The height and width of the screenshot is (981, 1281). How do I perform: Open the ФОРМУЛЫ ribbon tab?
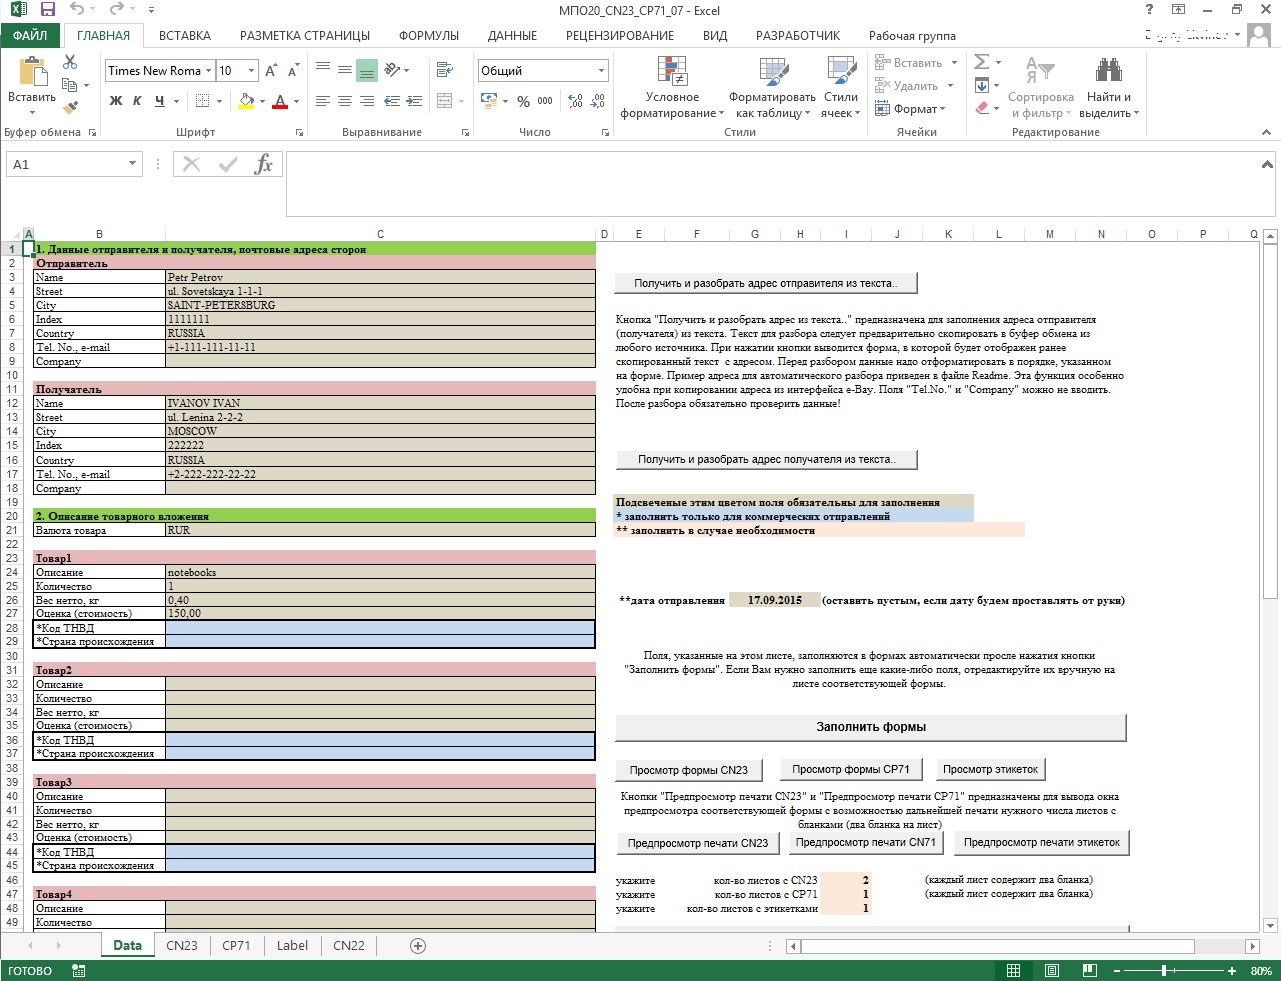tap(428, 35)
